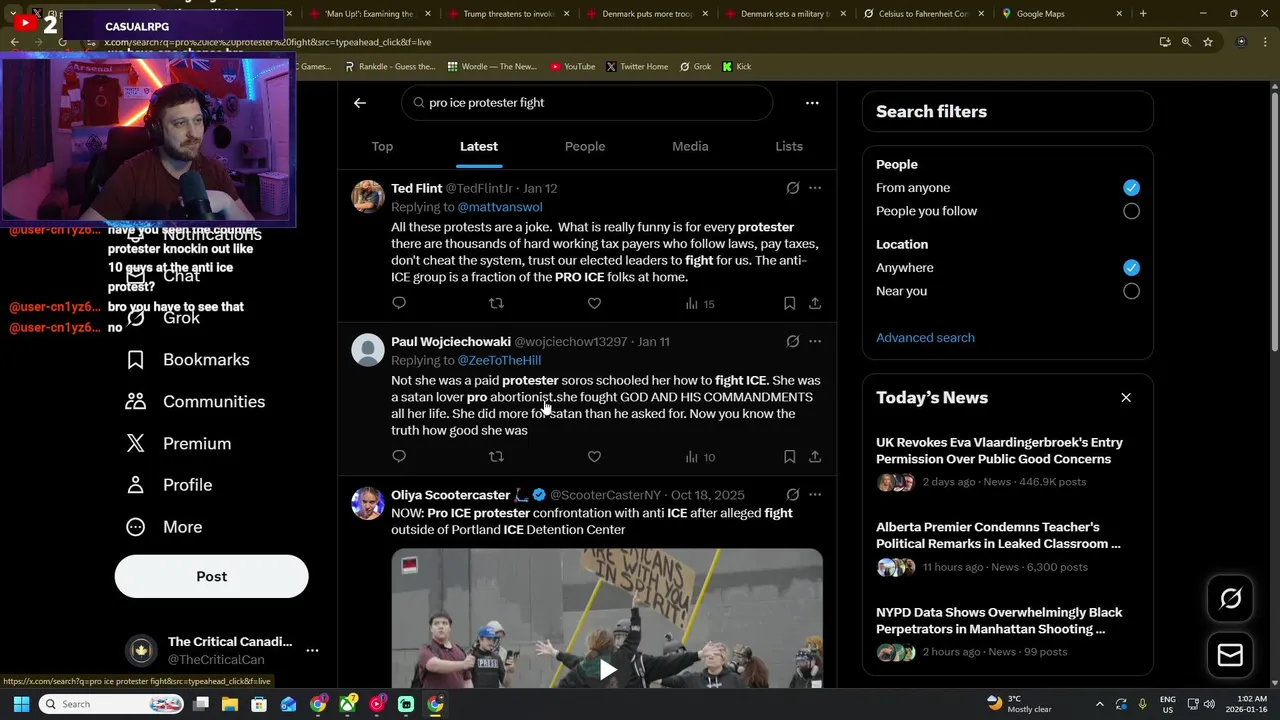Screen dimensions: 1280x720
Task: Repost Paul Wojciechowaki's post
Action: coord(496,456)
